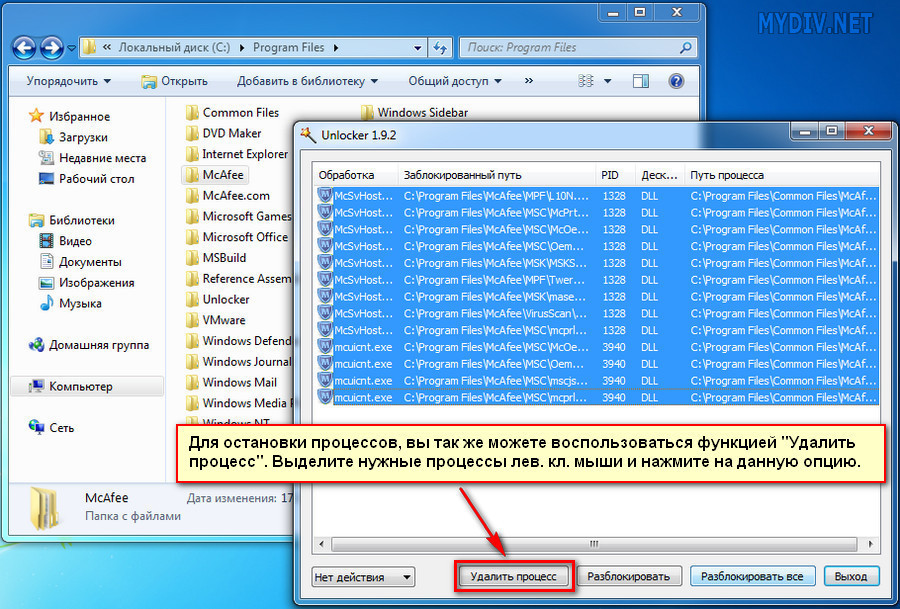Select Сеть in navigation pane
The image size is (900, 609).
pos(52,428)
